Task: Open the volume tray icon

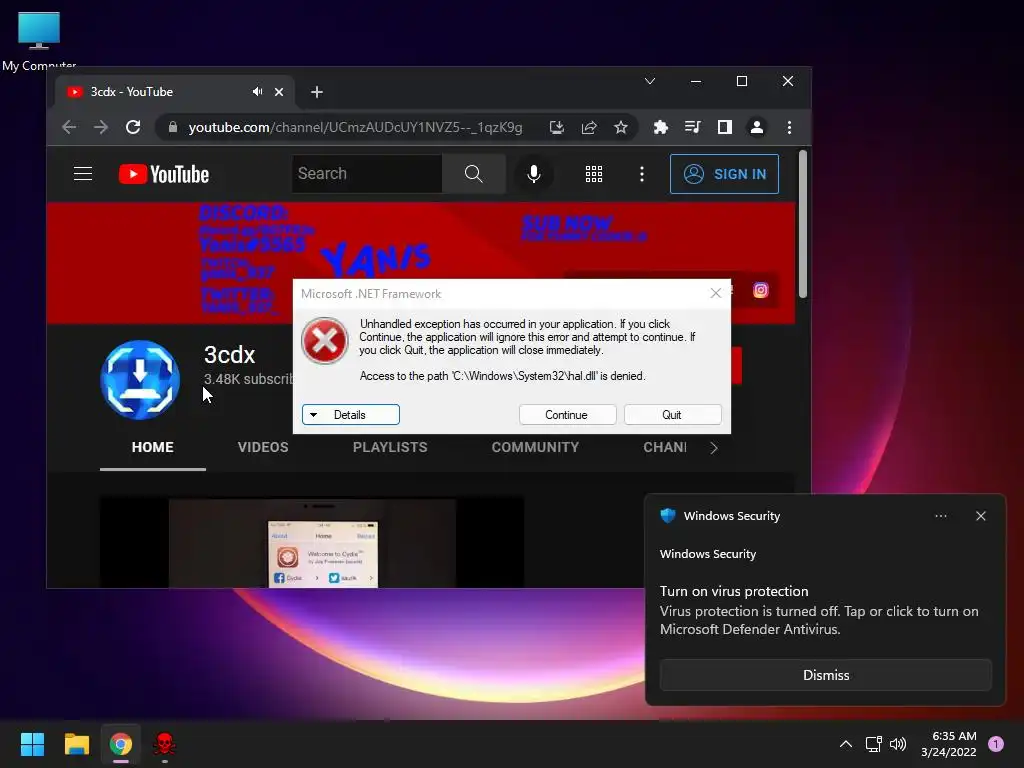Action: click(899, 744)
